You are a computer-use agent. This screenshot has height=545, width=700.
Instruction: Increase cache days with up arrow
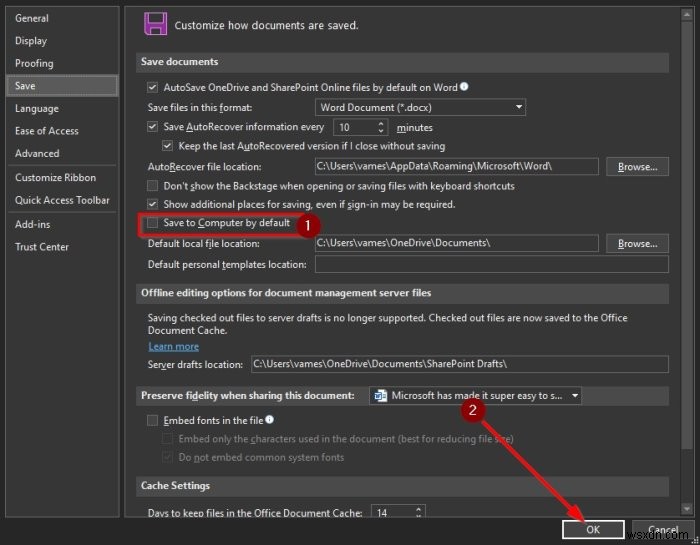click(418, 509)
